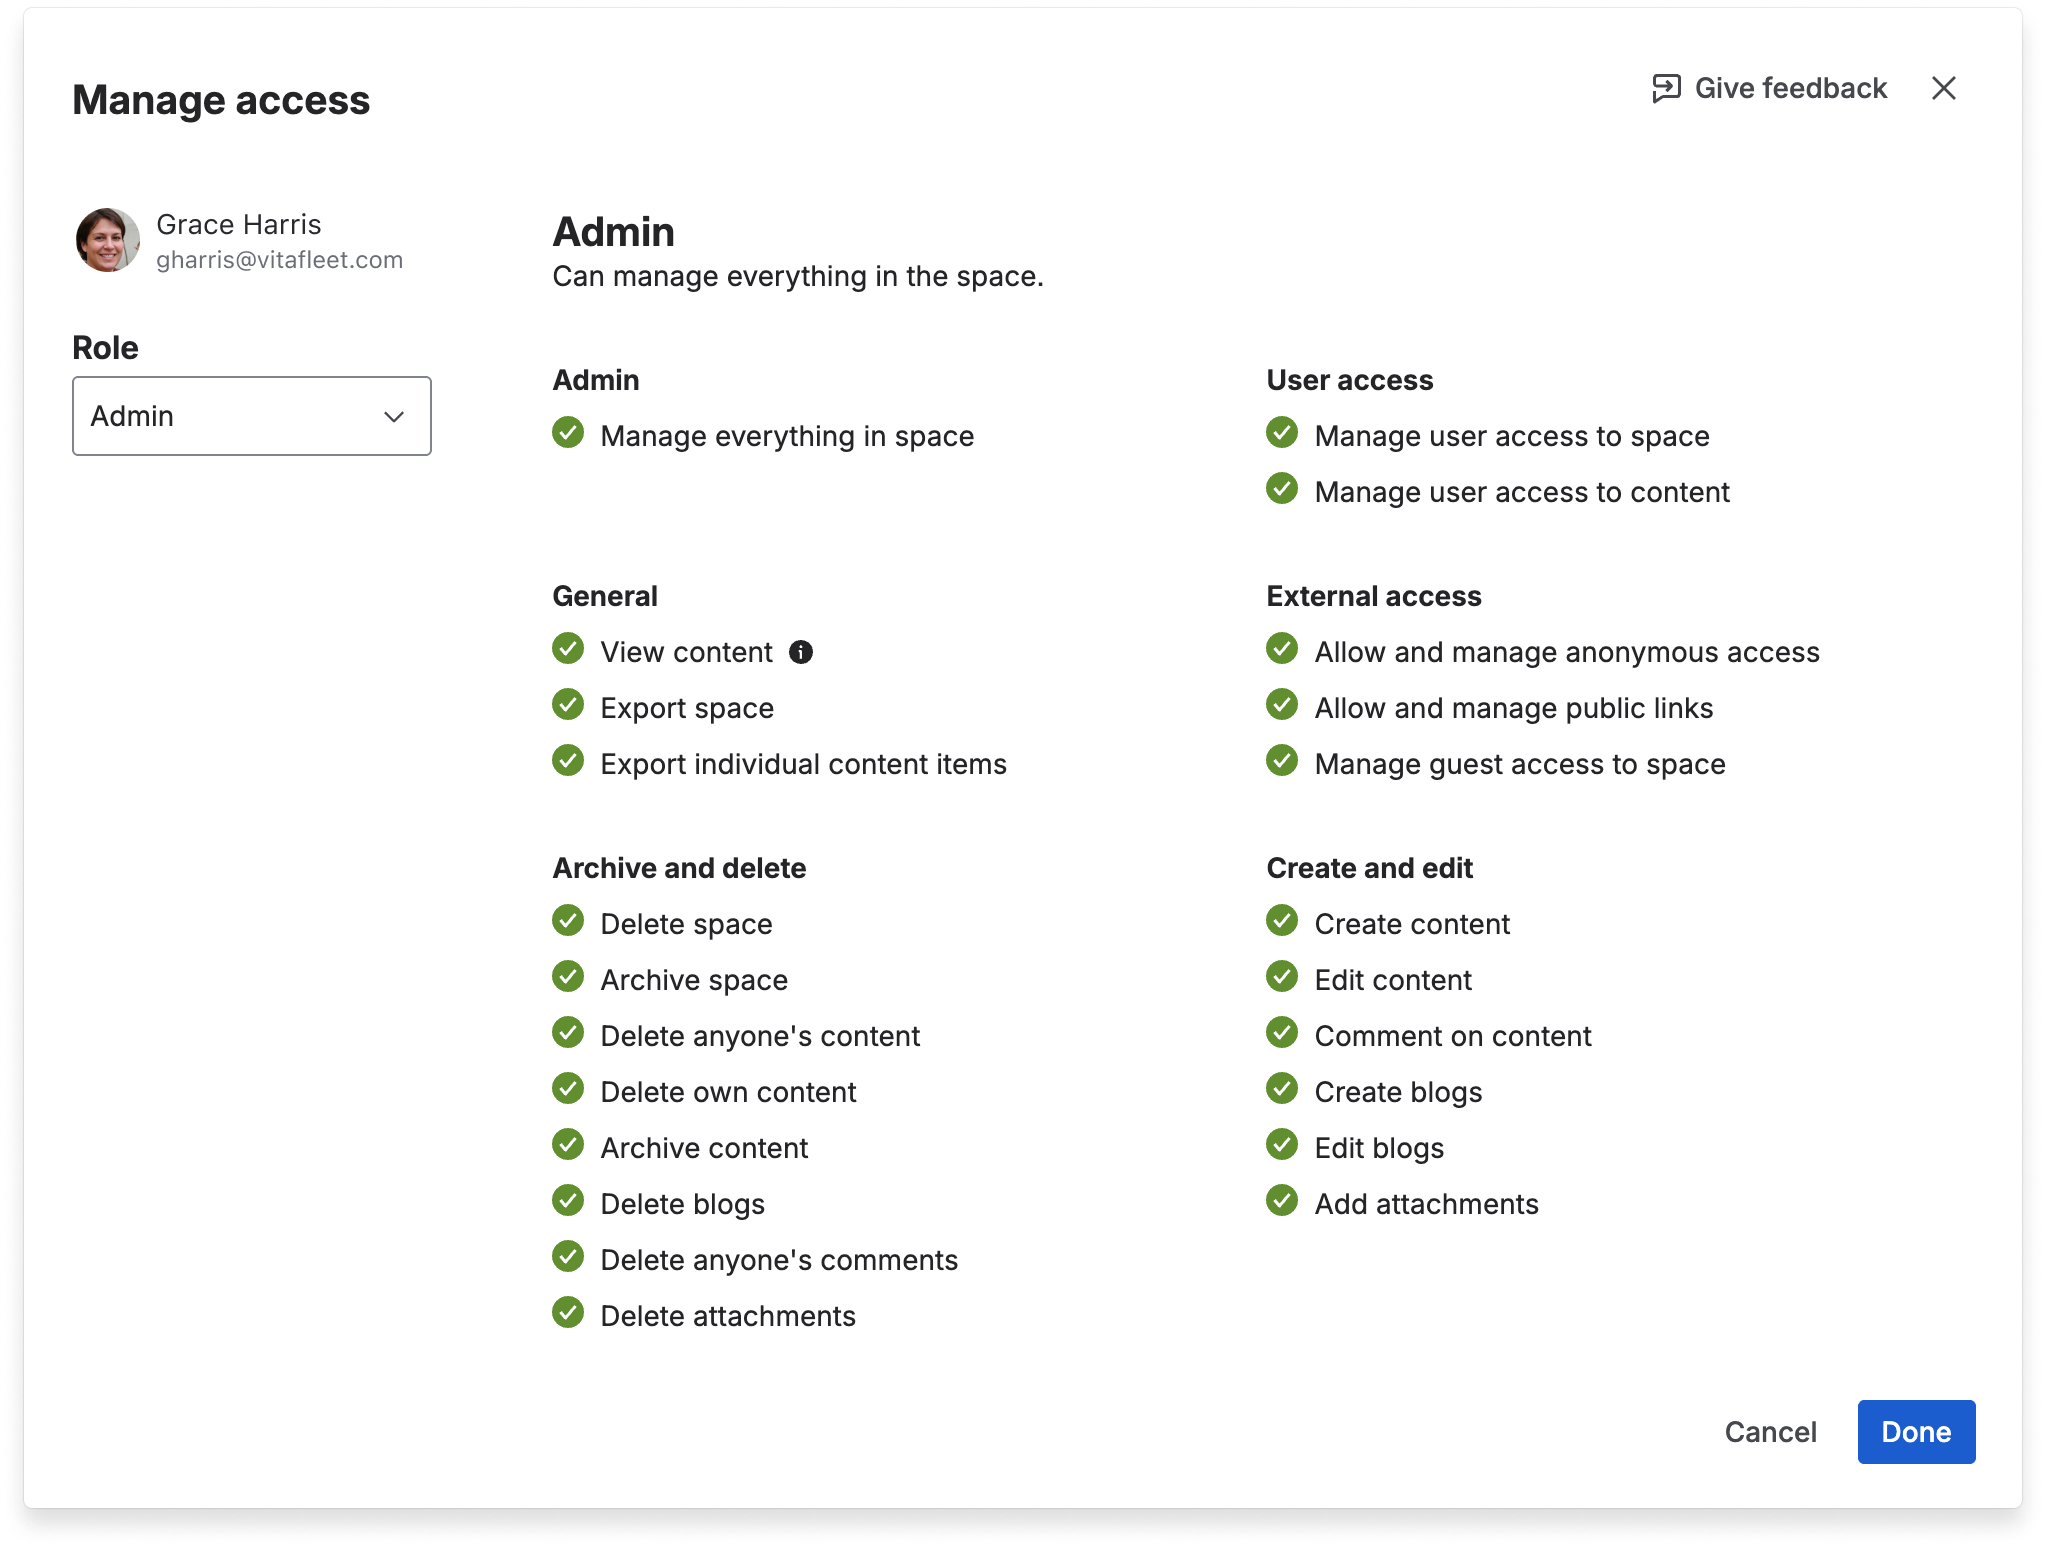Click the chevron on the Role selector
This screenshot has width=2046, height=1548.
point(393,416)
